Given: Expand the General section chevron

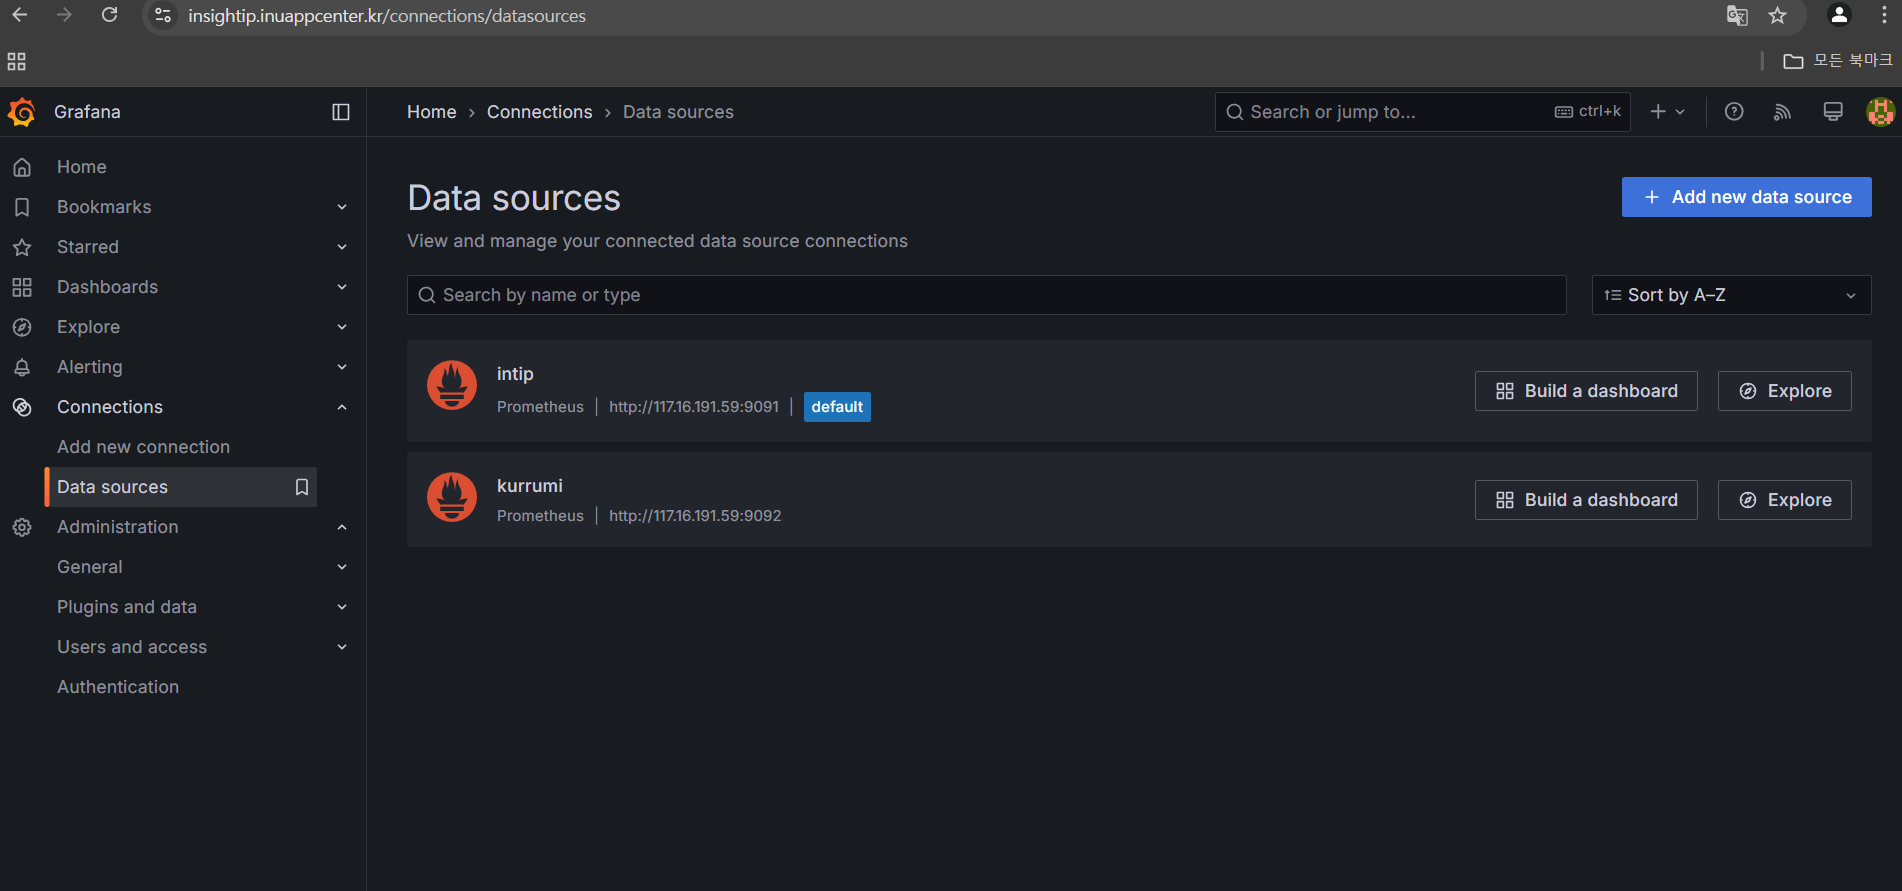Looking at the screenshot, I should pyautogui.click(x=342, y=567).
